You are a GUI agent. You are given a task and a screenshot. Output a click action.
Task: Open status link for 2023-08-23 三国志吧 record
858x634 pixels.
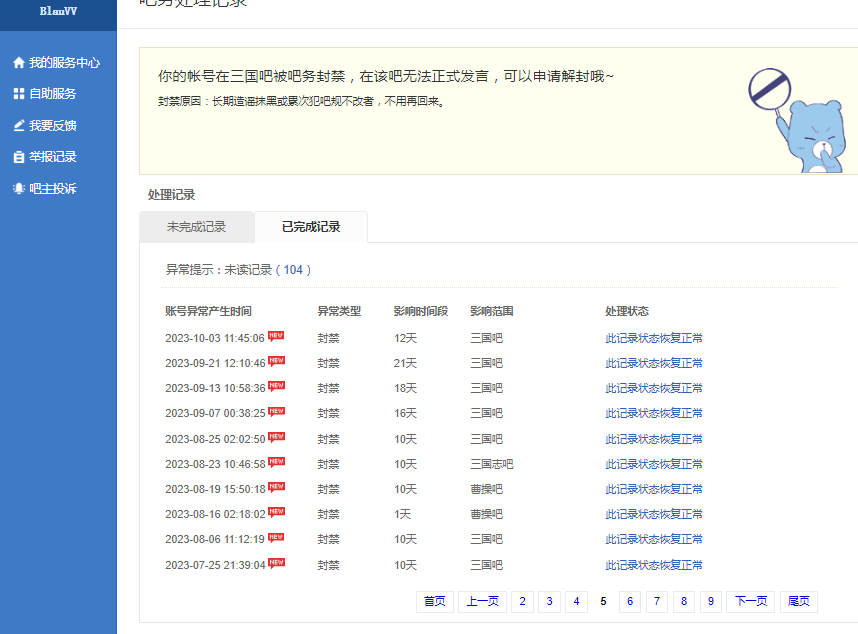[653, 464]
